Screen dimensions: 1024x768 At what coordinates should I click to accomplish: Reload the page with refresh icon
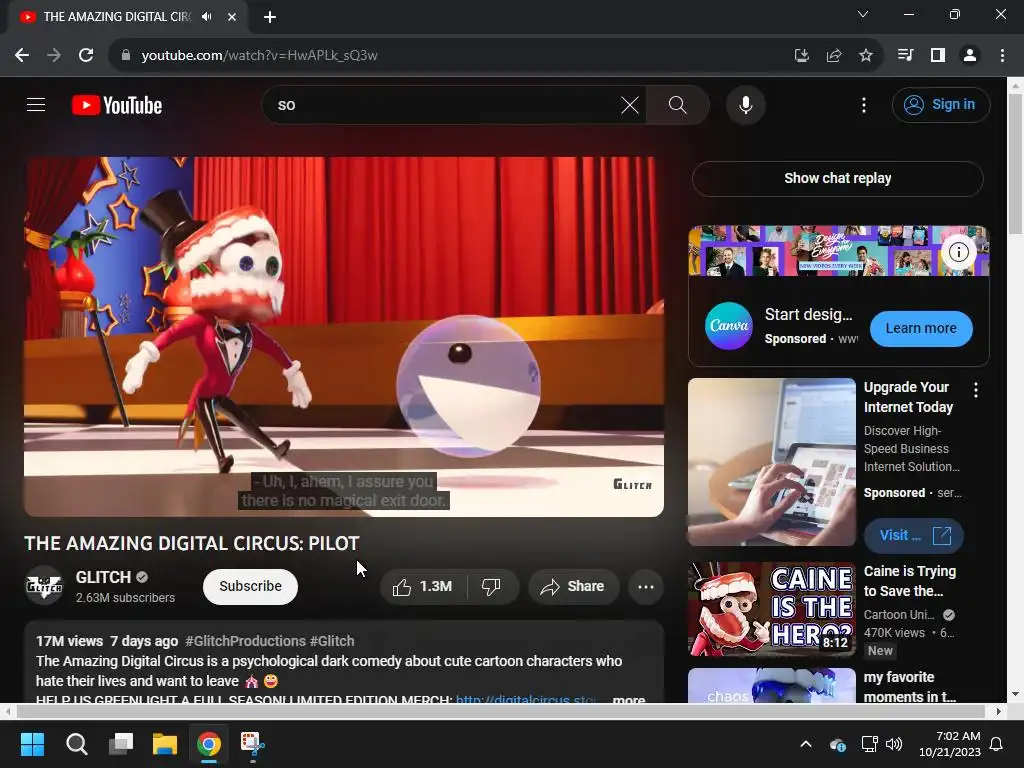click(86, 56)
